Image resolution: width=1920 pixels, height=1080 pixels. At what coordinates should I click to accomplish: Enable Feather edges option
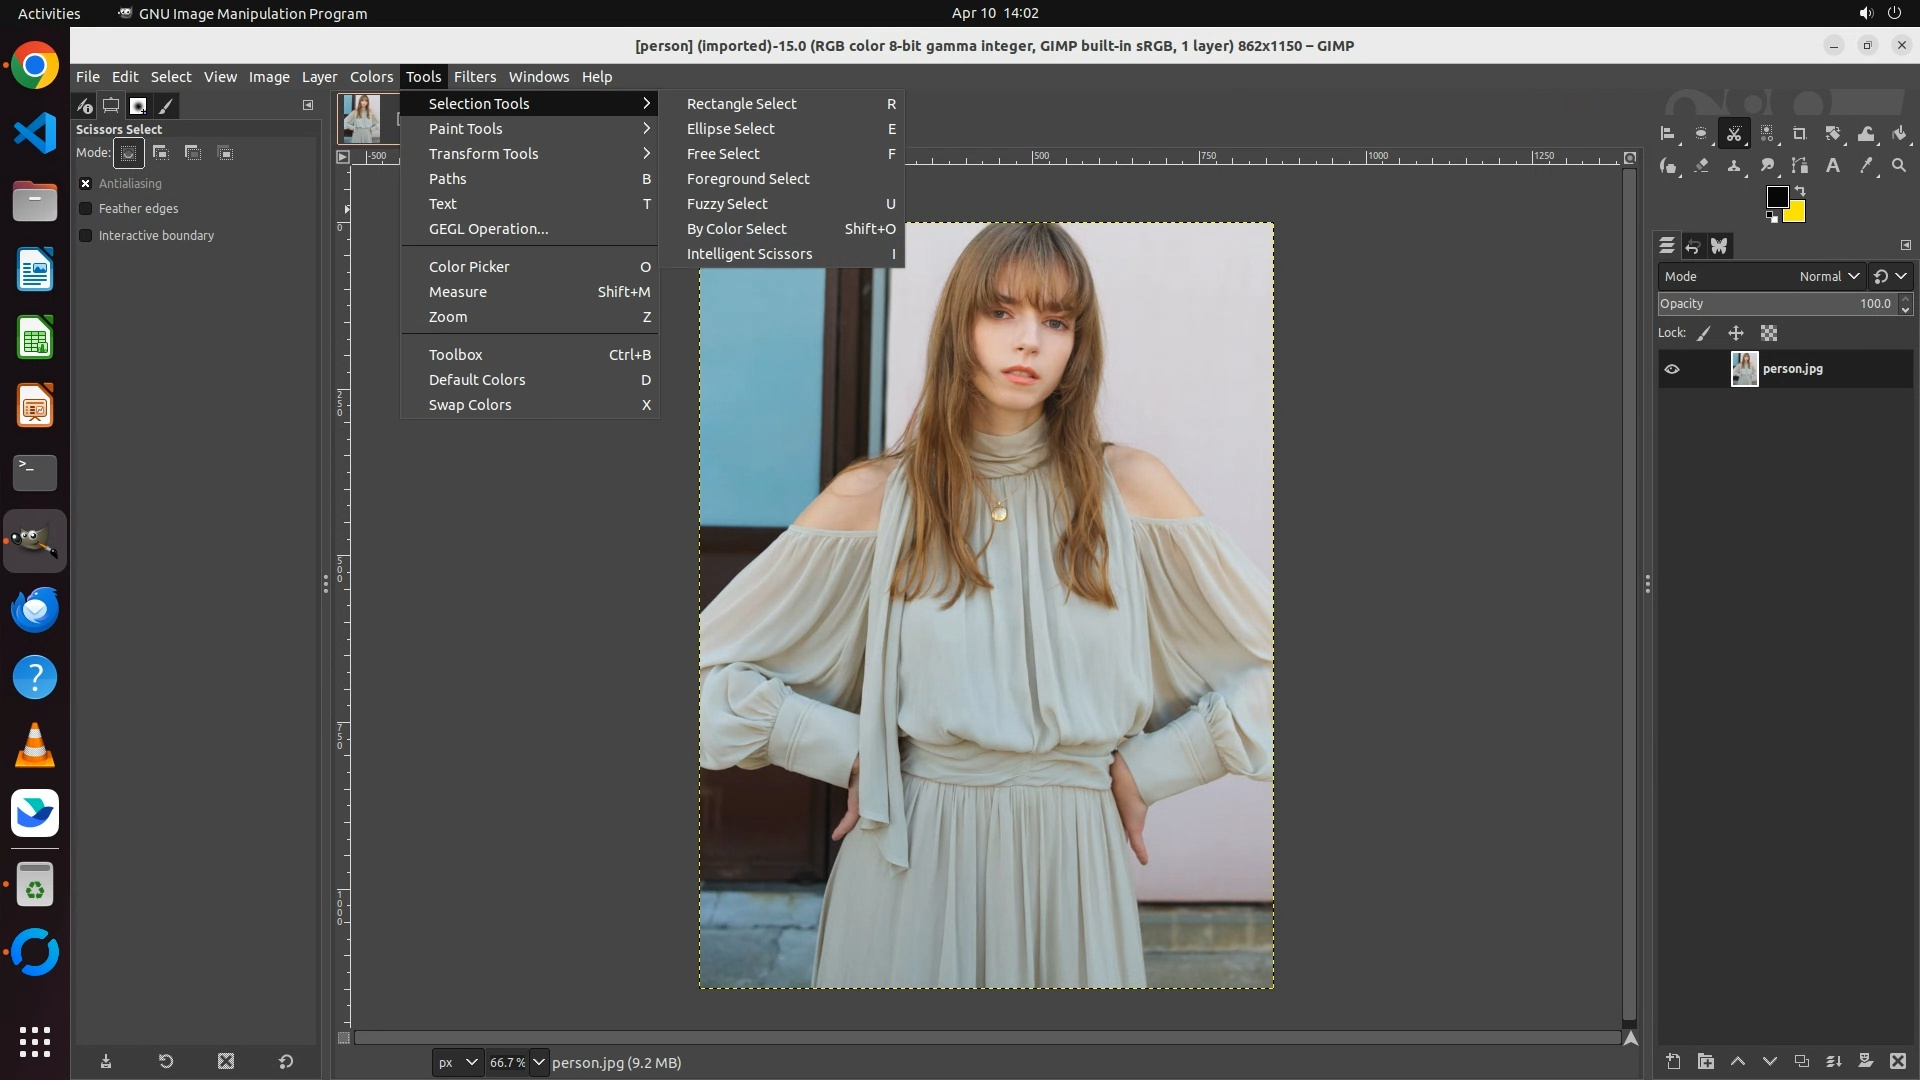(86, 209)
